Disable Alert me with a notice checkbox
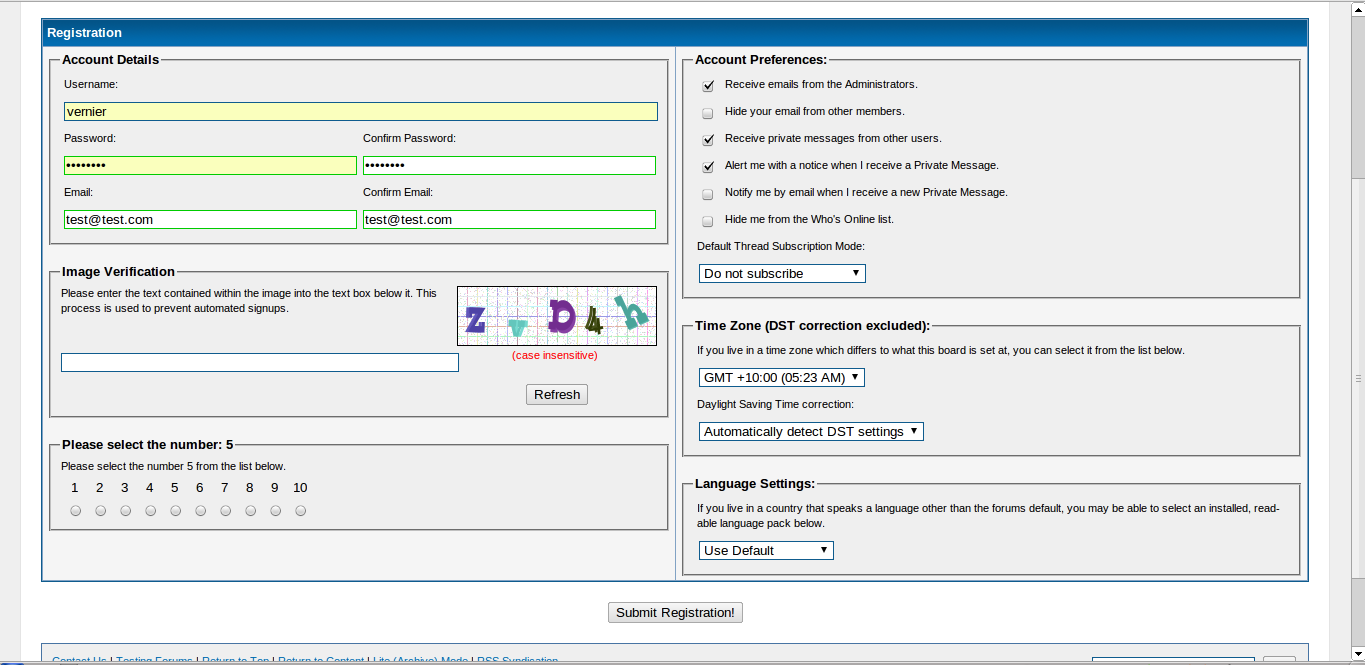This screenshot has height=665, width=1365. click(708, 167)
